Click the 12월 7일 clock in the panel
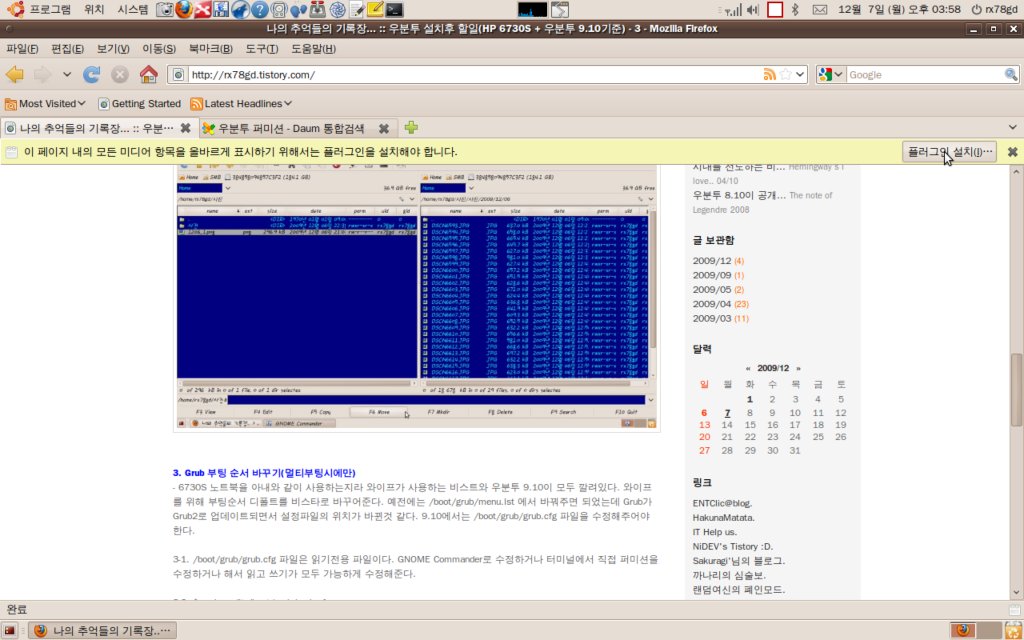 click(x=899, y=9)
